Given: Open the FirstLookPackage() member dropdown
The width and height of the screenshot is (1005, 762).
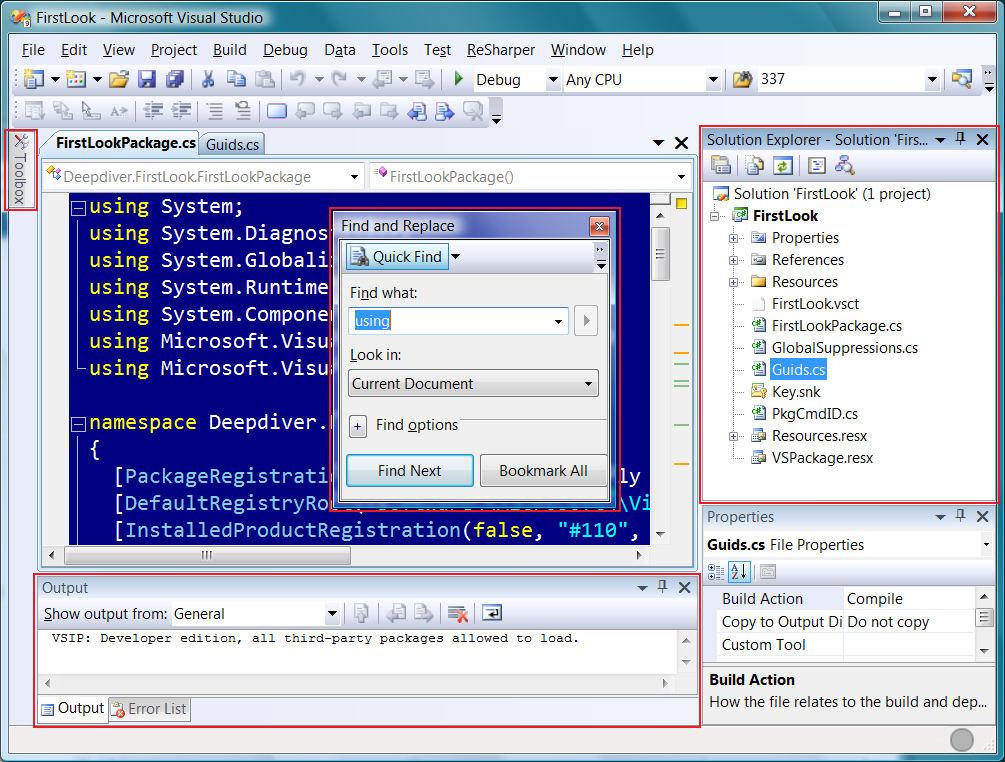Looking at the screenshot, I should coord(681,177).
